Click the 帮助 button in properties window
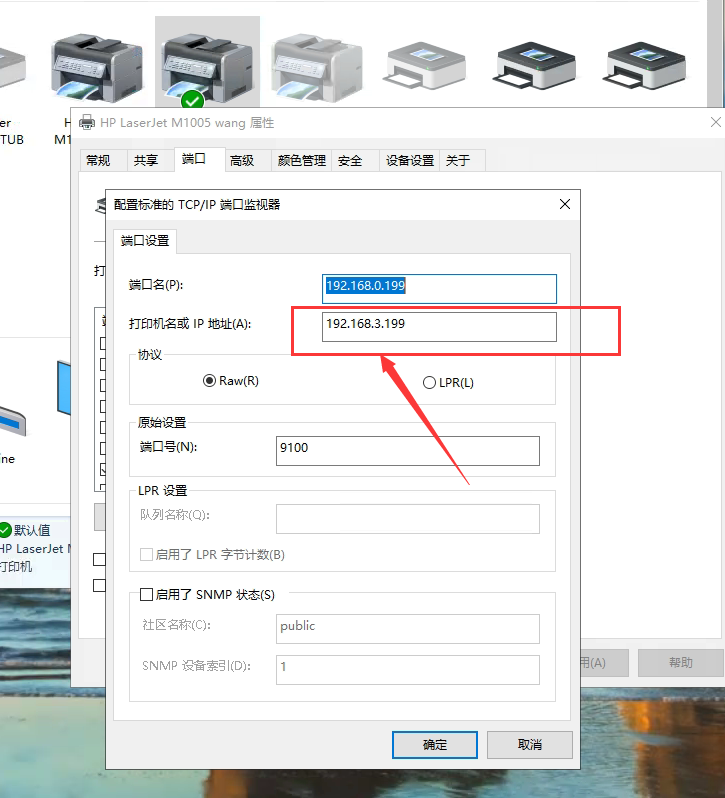The width and height of the screenshot is (725, 798). point(681,663)
